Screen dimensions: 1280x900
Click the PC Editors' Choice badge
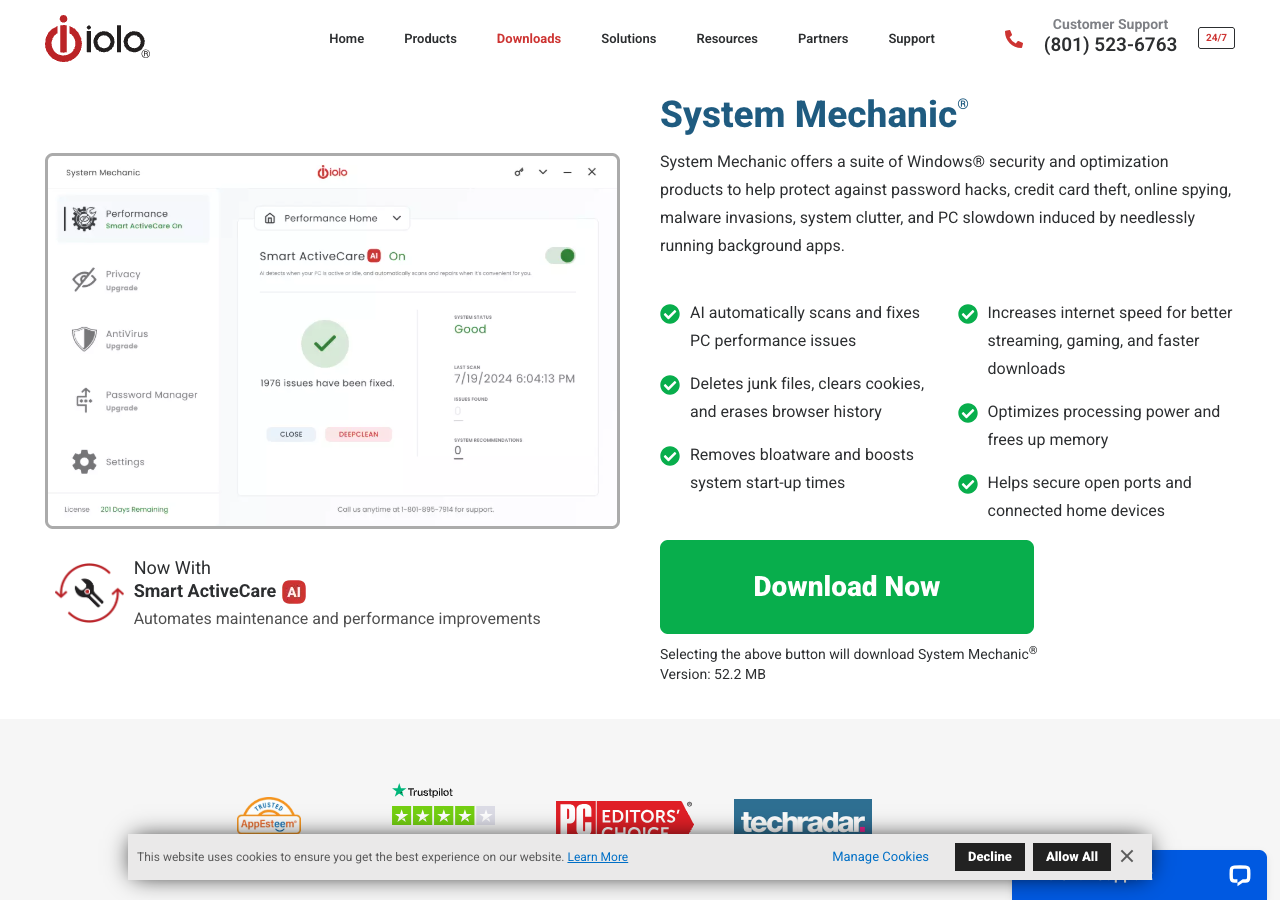(624, 820)
